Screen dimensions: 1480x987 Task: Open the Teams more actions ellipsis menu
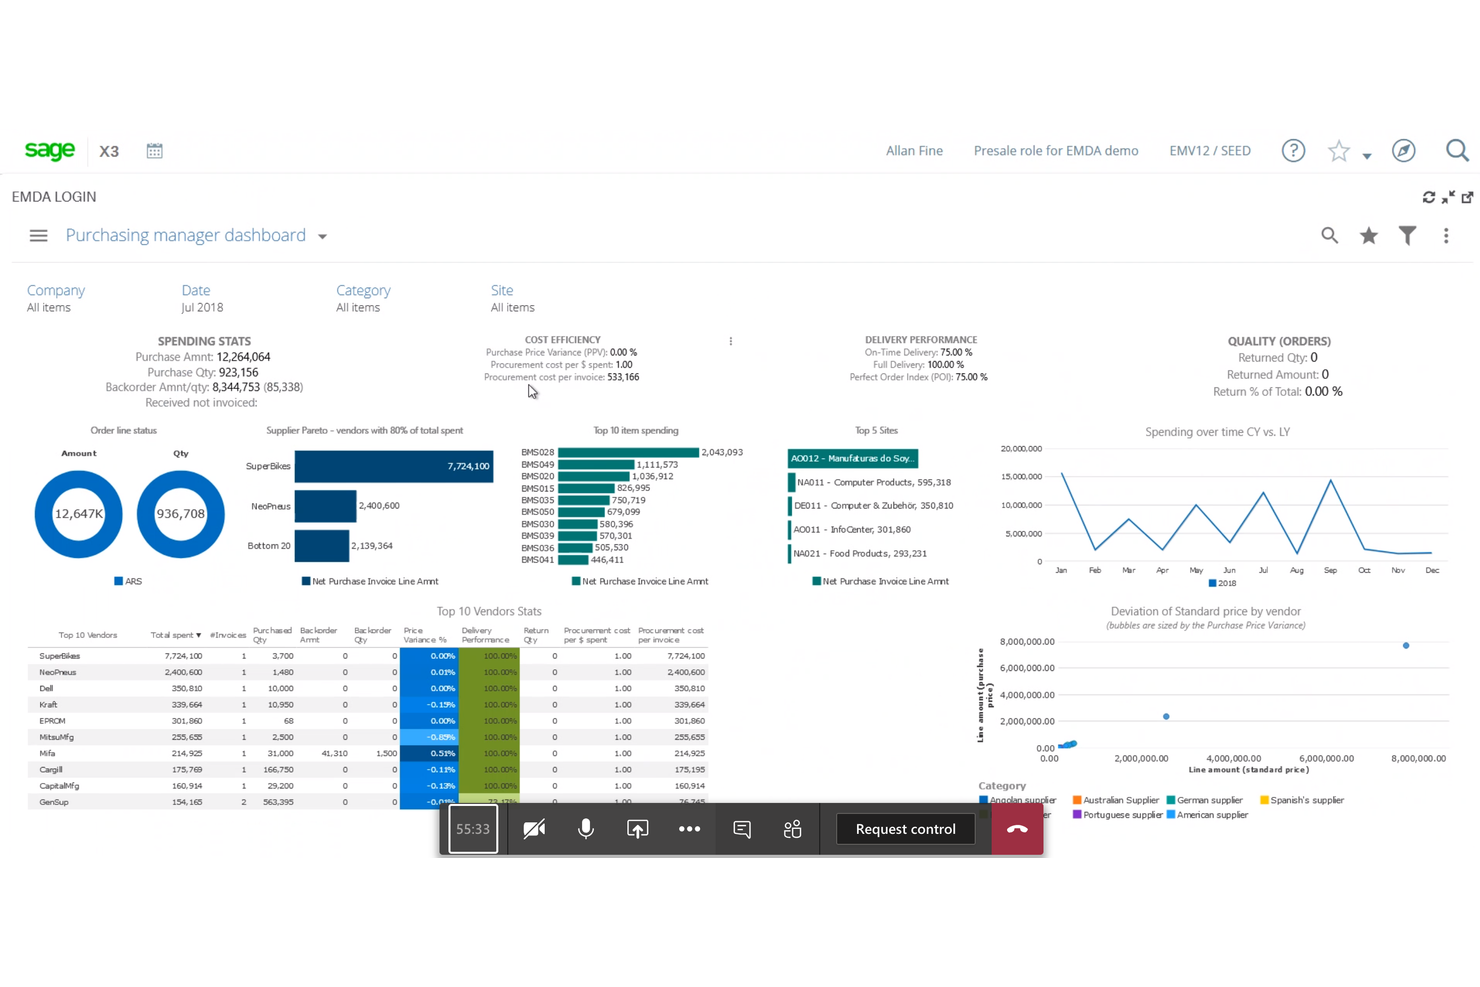tap(689, 828)
